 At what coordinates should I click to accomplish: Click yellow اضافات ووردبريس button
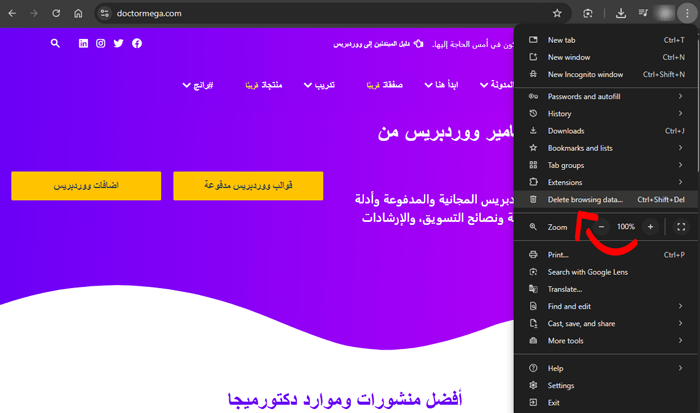click(x=86, y=186)
